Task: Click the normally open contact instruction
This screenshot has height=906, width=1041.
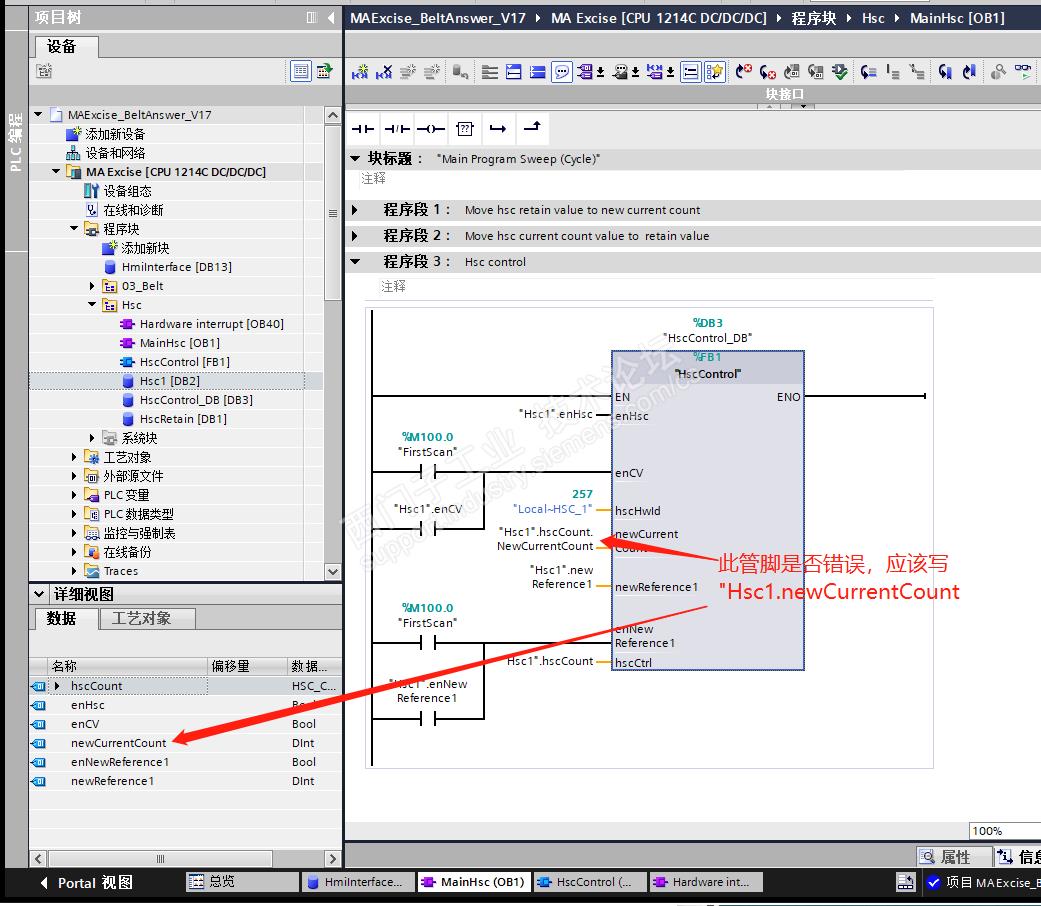Action: pyautogui.click(x=363, y=129)
